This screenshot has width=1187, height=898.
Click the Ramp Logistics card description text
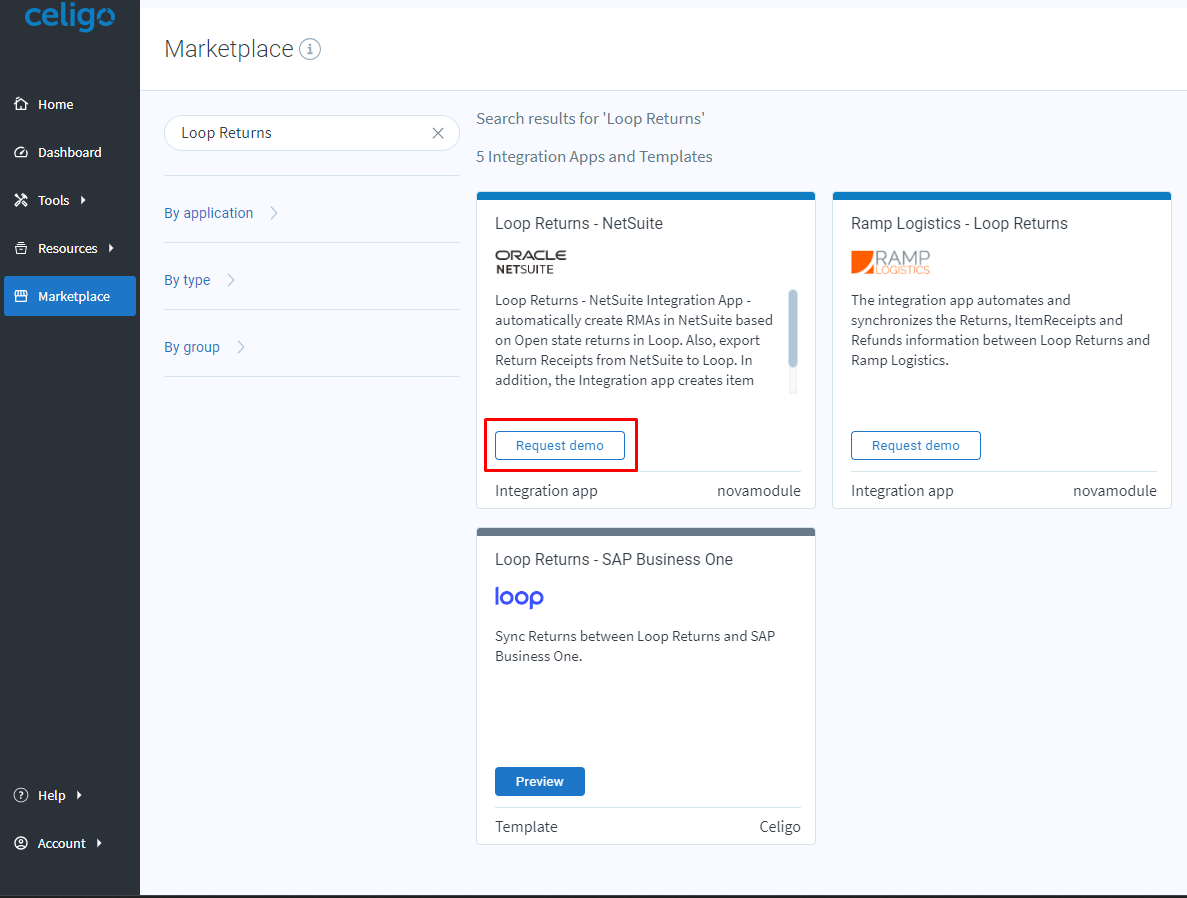tap(1000, 330)
